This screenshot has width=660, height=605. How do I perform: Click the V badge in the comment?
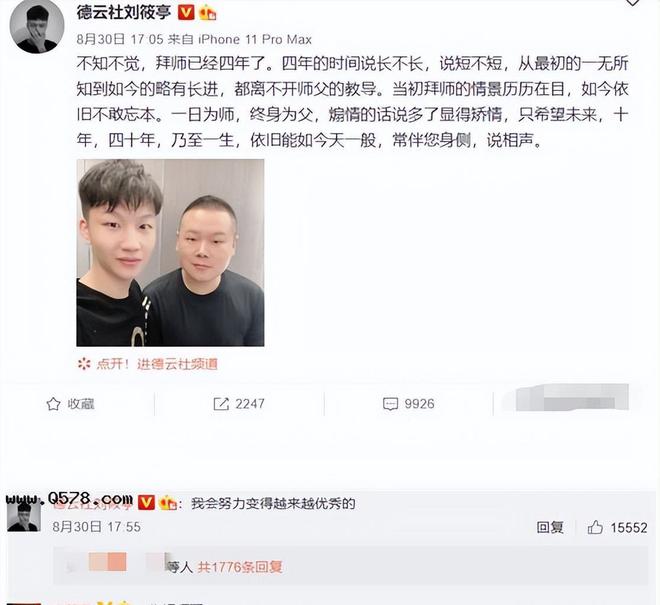click(146, 502)
